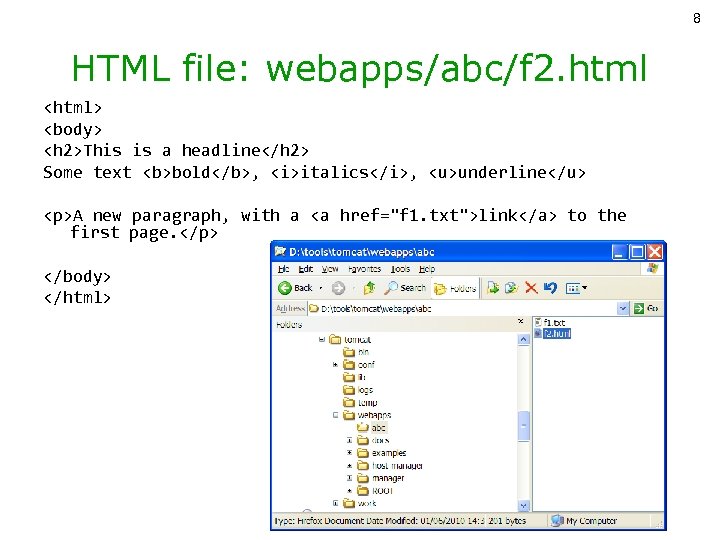The width and height of the screenshot is (720, 540).
Task: Minimize the Explorer window
Action: pos(619,252)
